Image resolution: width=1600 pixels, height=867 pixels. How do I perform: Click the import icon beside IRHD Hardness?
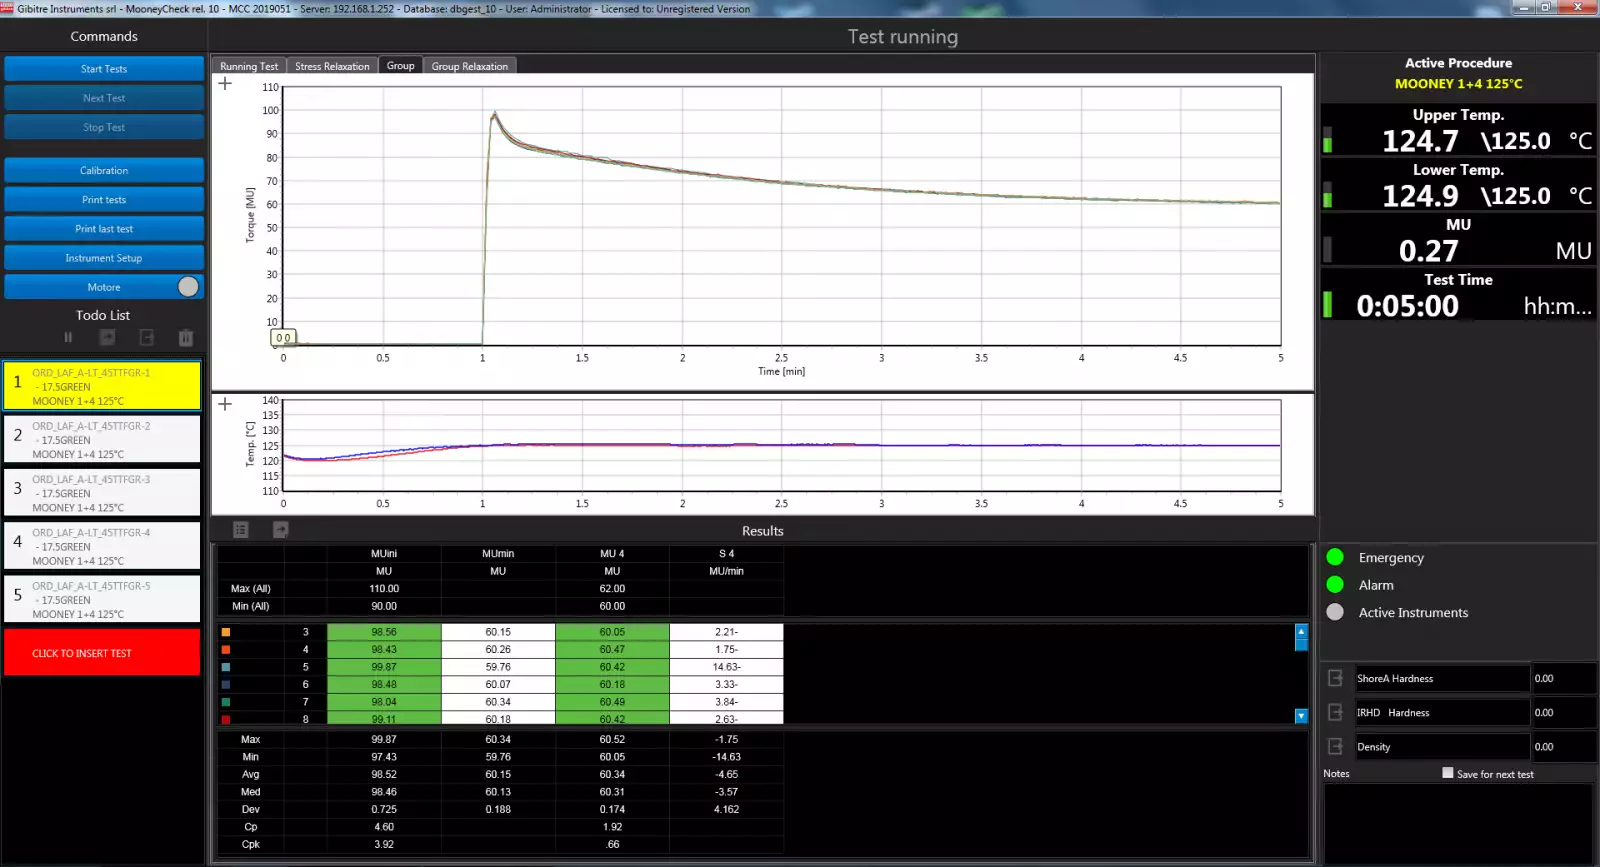1335,712
